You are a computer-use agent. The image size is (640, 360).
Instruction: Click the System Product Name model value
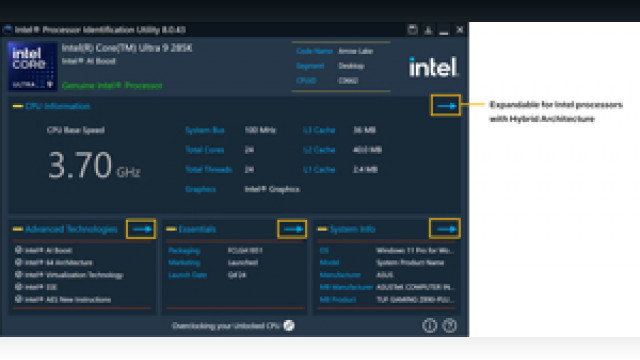[410, 262]
